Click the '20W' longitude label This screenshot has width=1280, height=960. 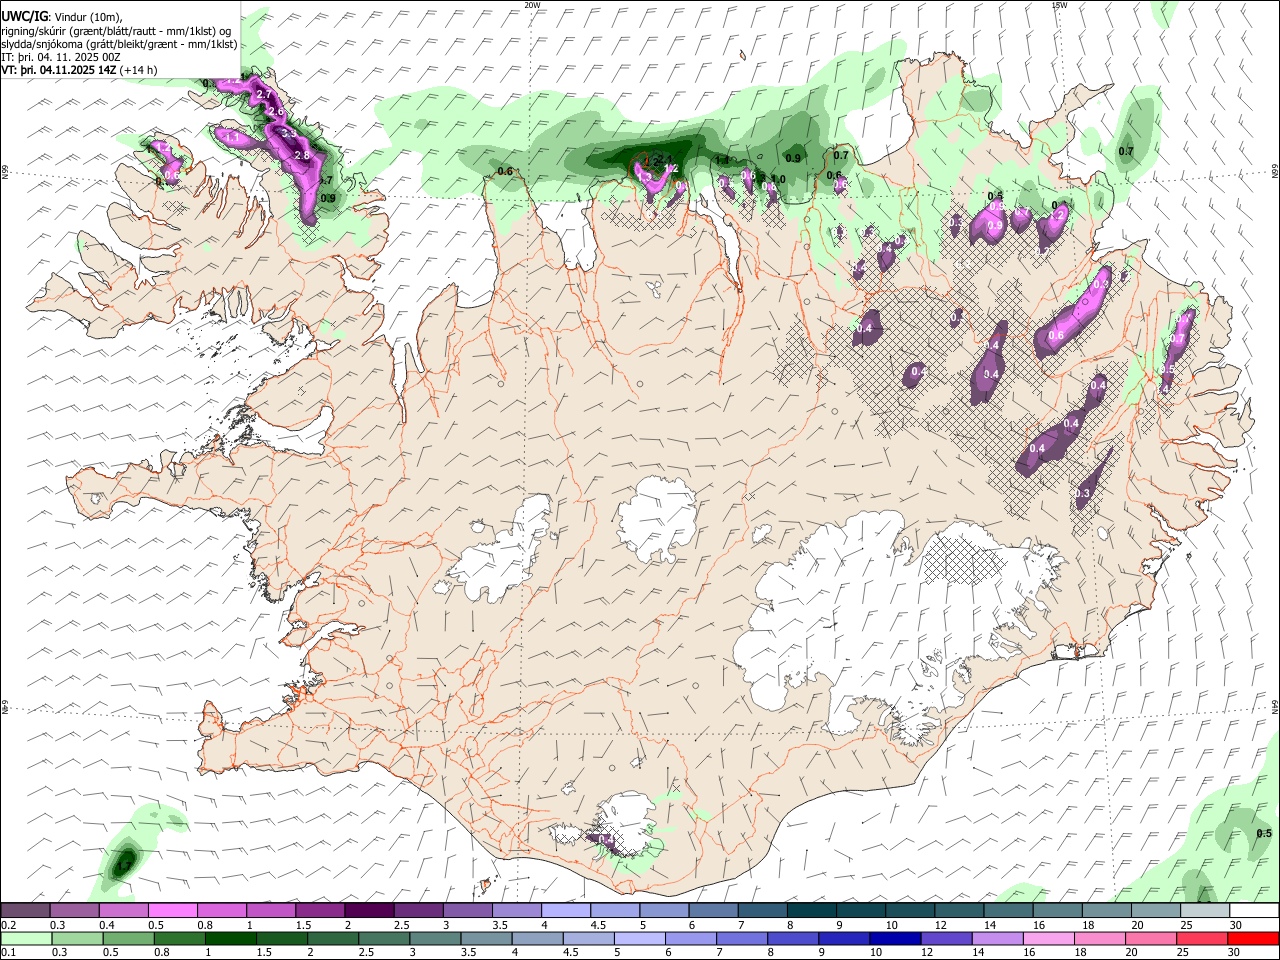tap(532, 5)
